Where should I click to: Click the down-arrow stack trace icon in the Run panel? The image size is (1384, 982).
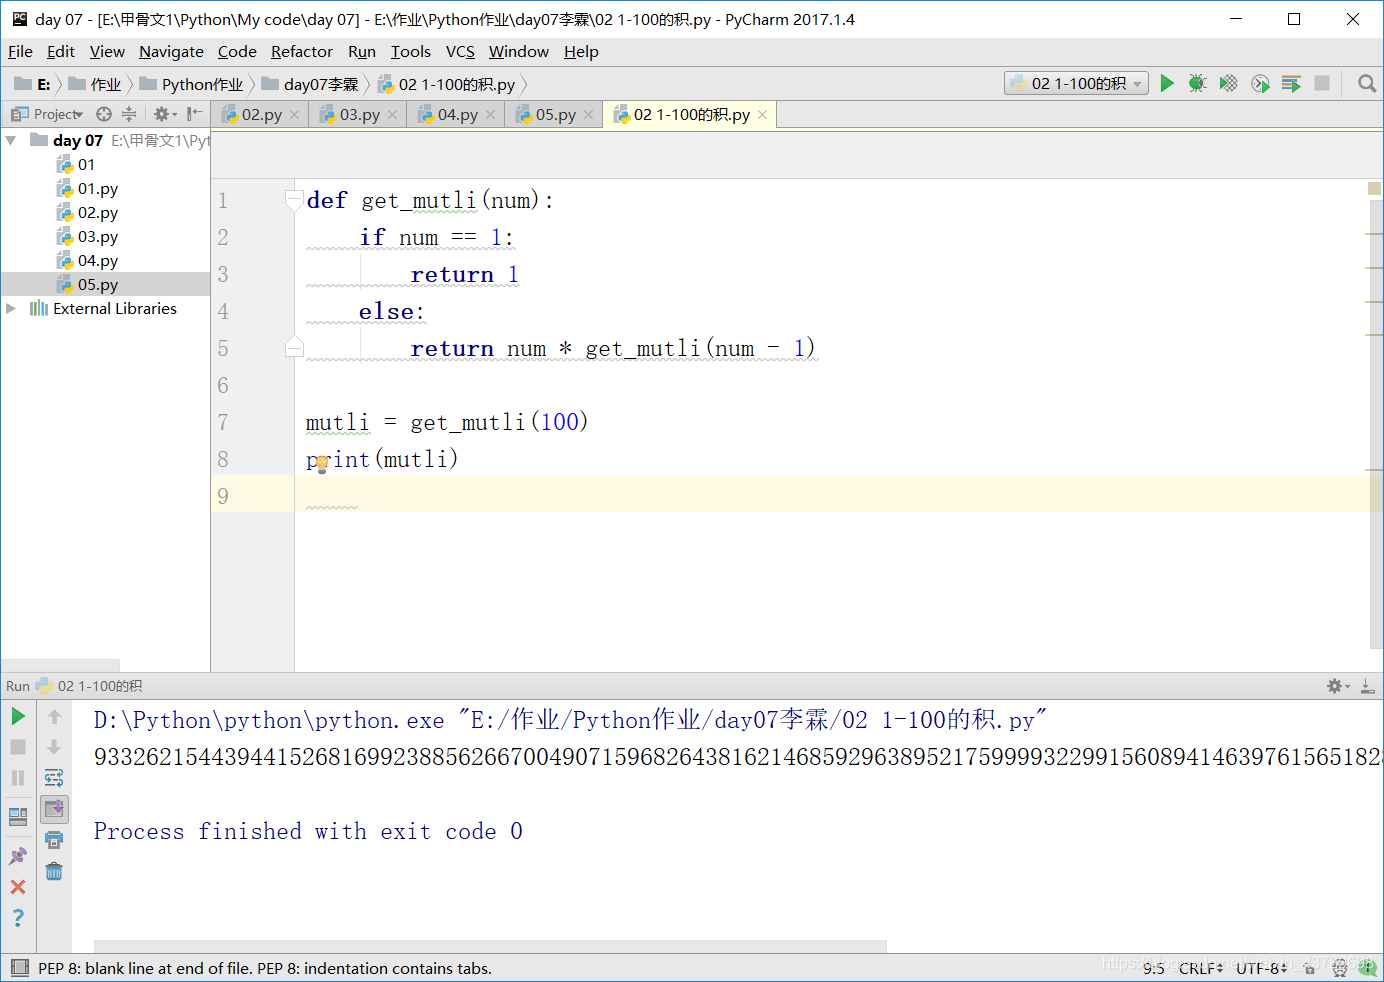point(54,747)
